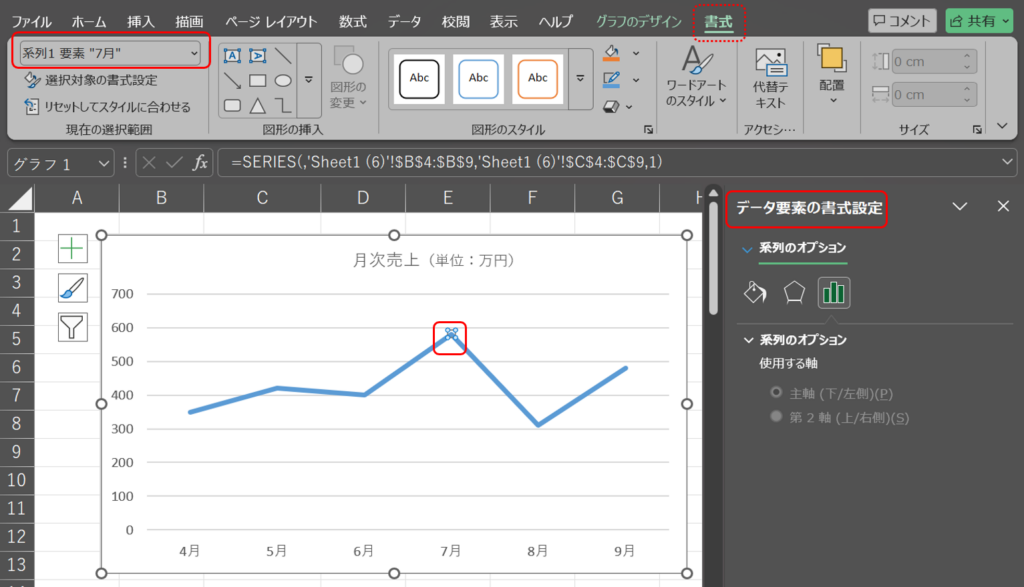
Task: Select the triangle shape
Action: 258,105
